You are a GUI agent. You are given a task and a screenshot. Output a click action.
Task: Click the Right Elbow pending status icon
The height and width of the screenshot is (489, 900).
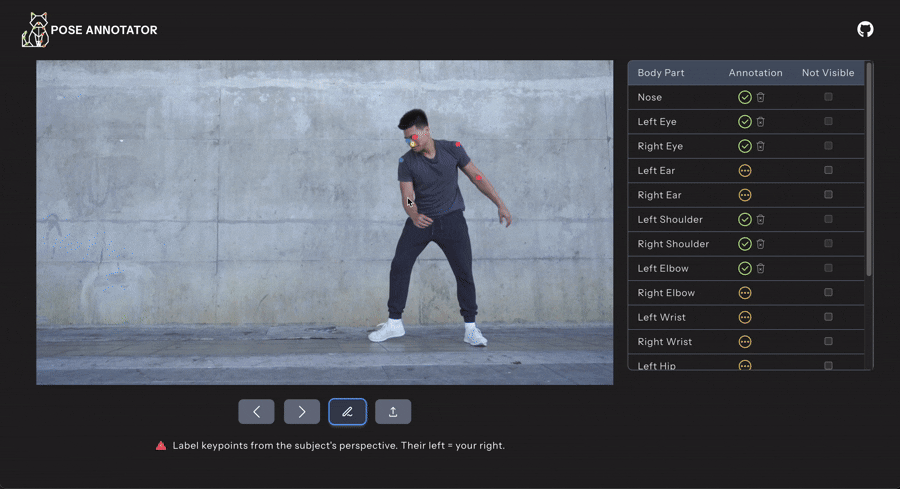coord(744,293)
